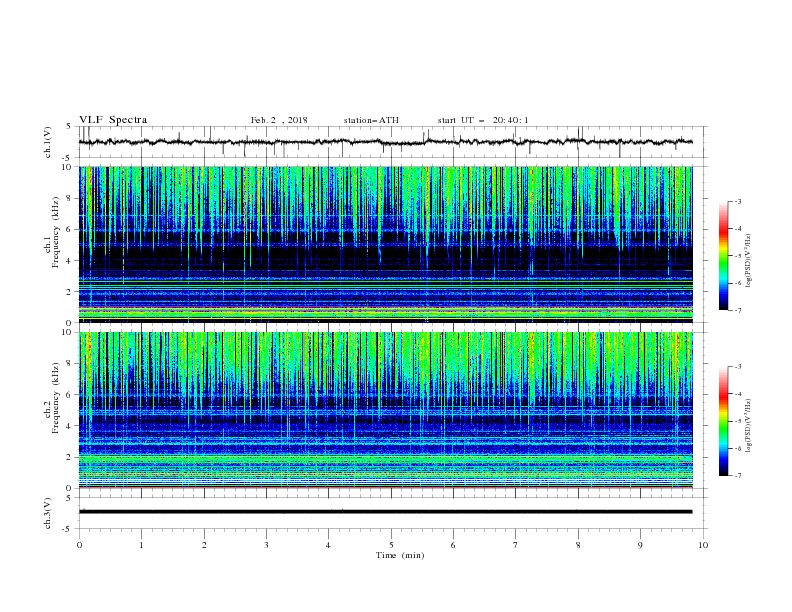Select the "Feb. 2 , 2018" date text

[279, 120]
